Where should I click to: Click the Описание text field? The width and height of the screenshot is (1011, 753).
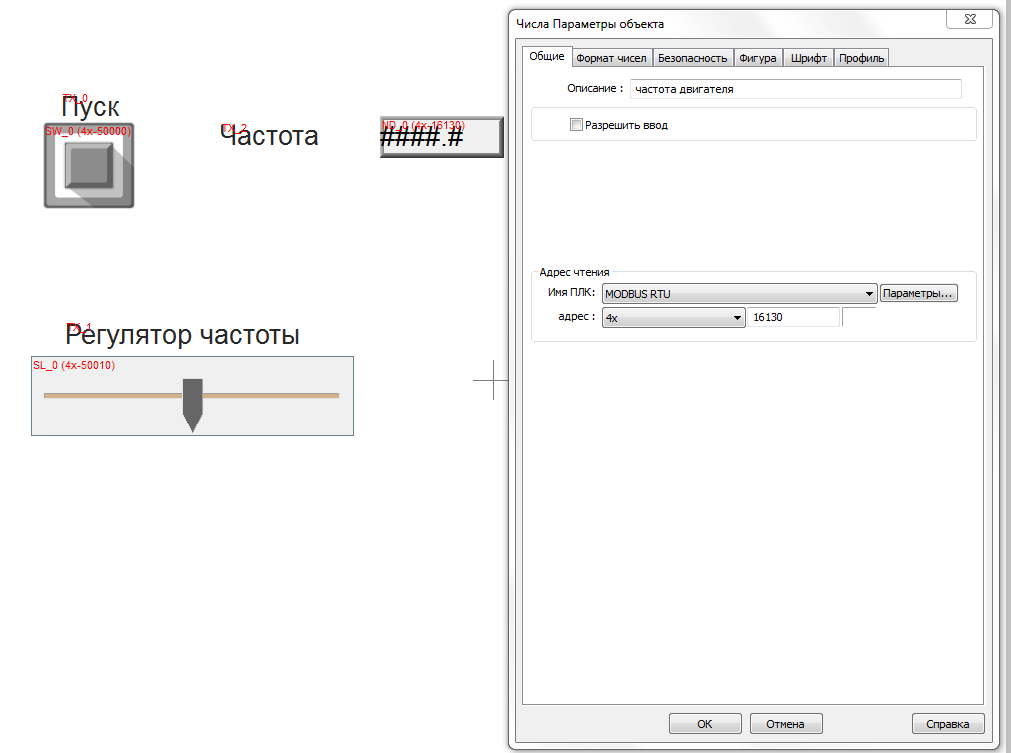pyautogui.click(x=795, y=89)
